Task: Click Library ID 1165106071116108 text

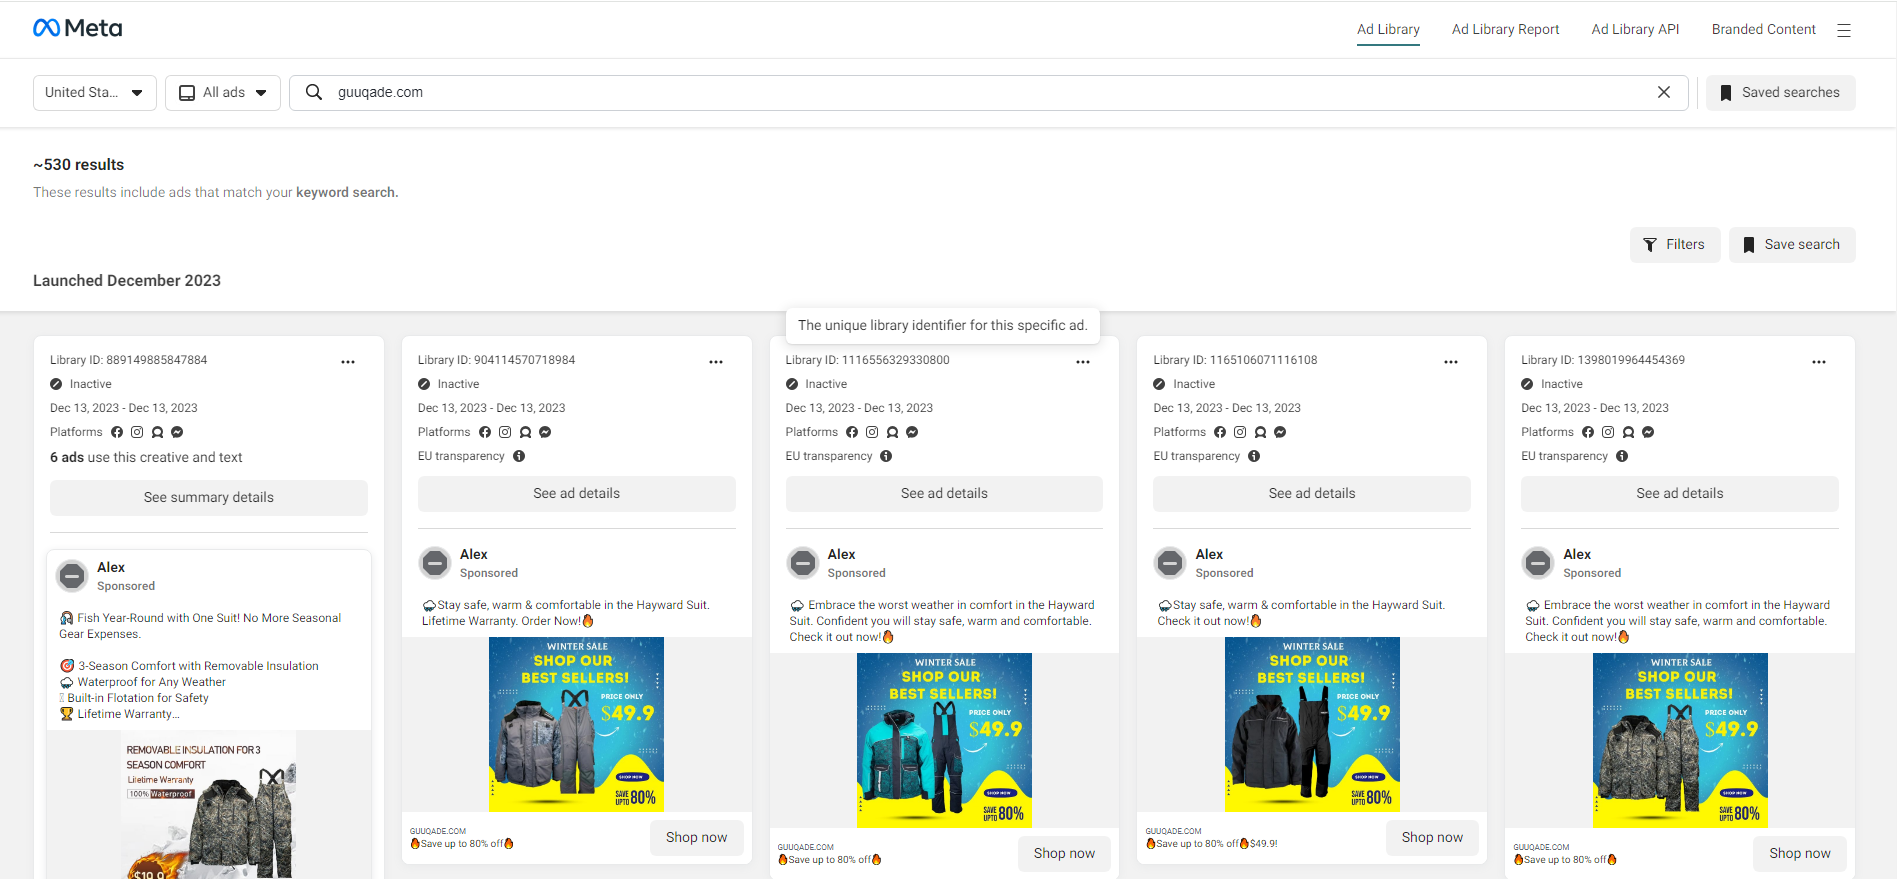Action: click(1235, 360)
